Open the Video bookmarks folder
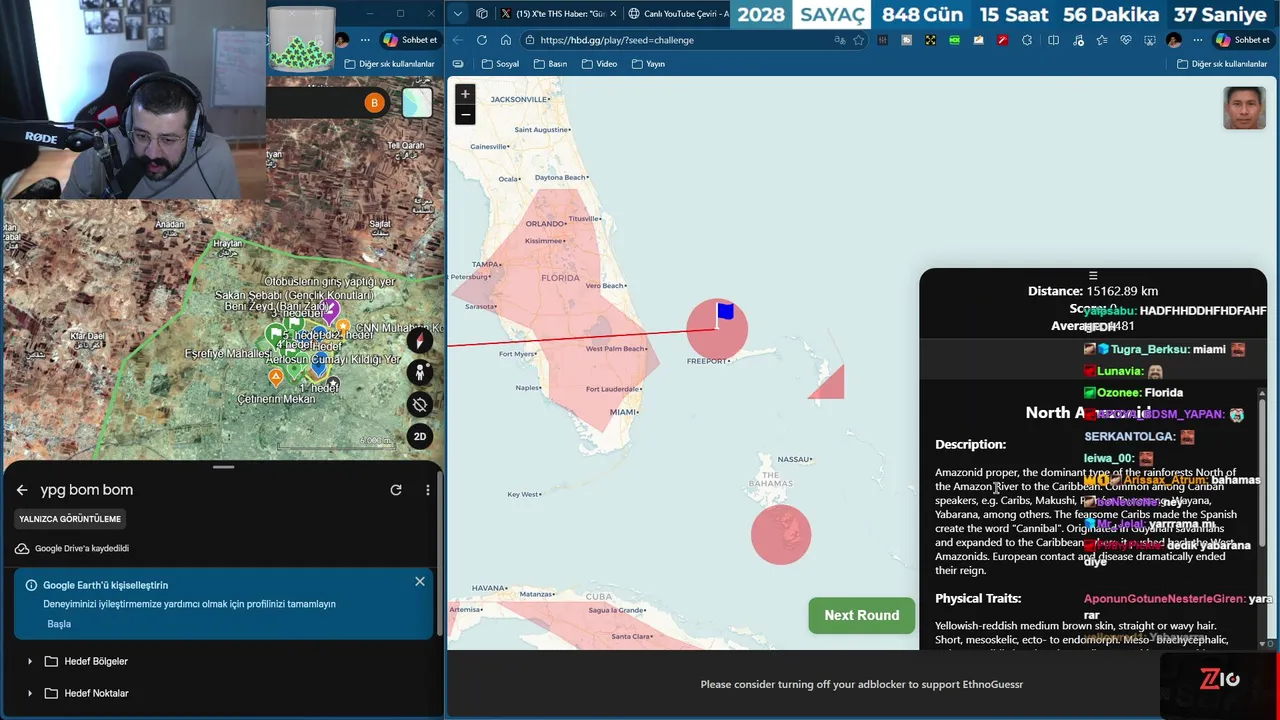This screenshot has width=1280, height=720. coord(598,64)
